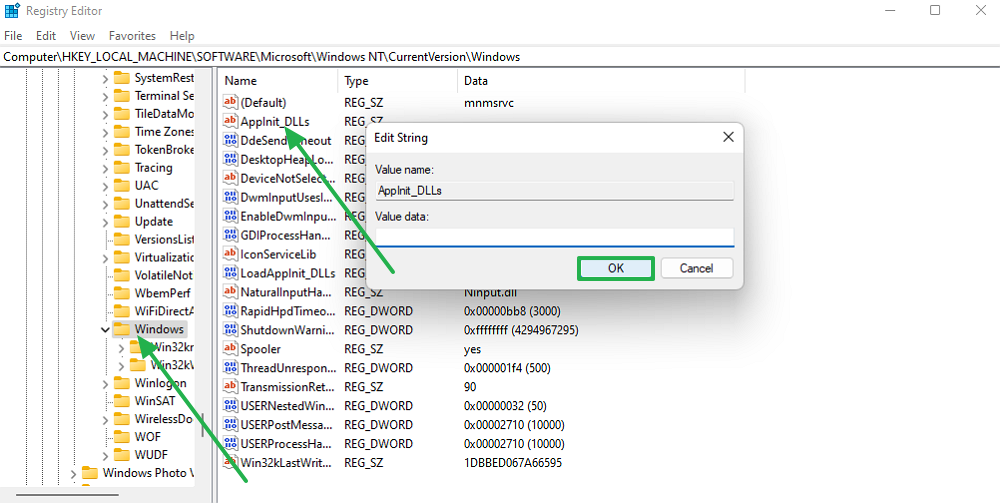
Task: Click the USERProcessHa... DWORD icon
Action: pos(230,443)
